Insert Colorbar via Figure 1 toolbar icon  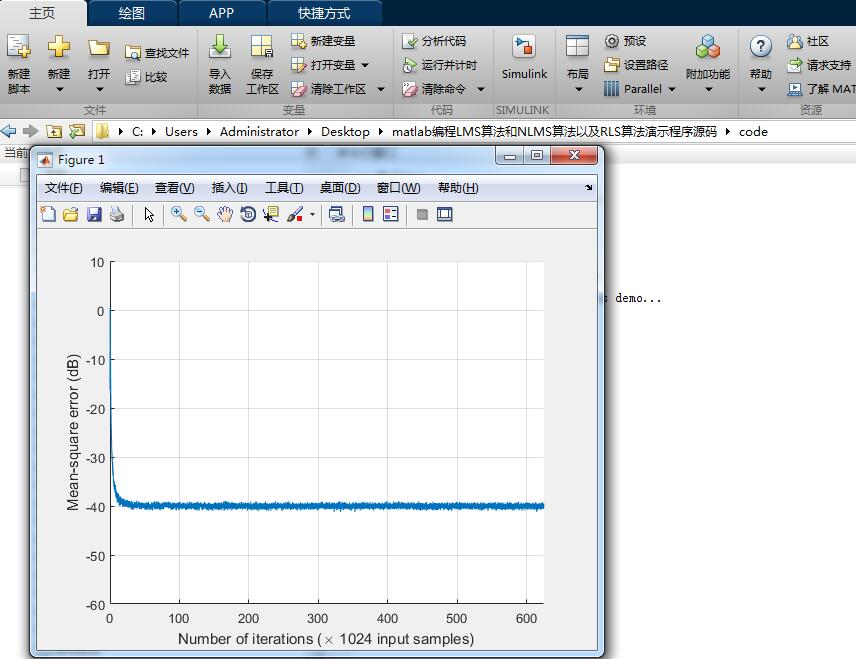point(368,214)
